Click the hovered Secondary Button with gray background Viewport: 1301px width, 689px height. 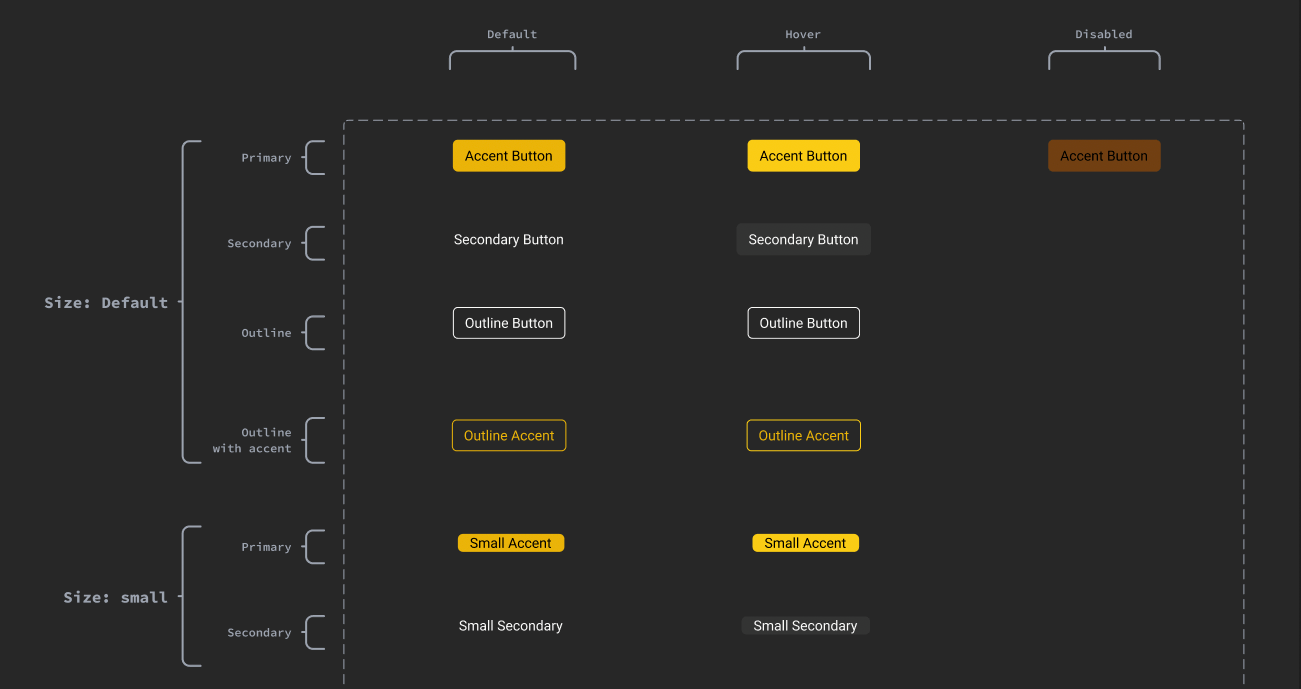(803, 240)
